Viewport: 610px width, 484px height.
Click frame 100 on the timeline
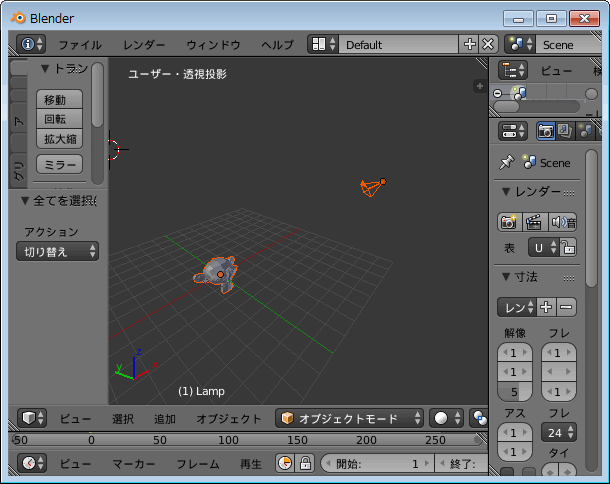(228, 440)
